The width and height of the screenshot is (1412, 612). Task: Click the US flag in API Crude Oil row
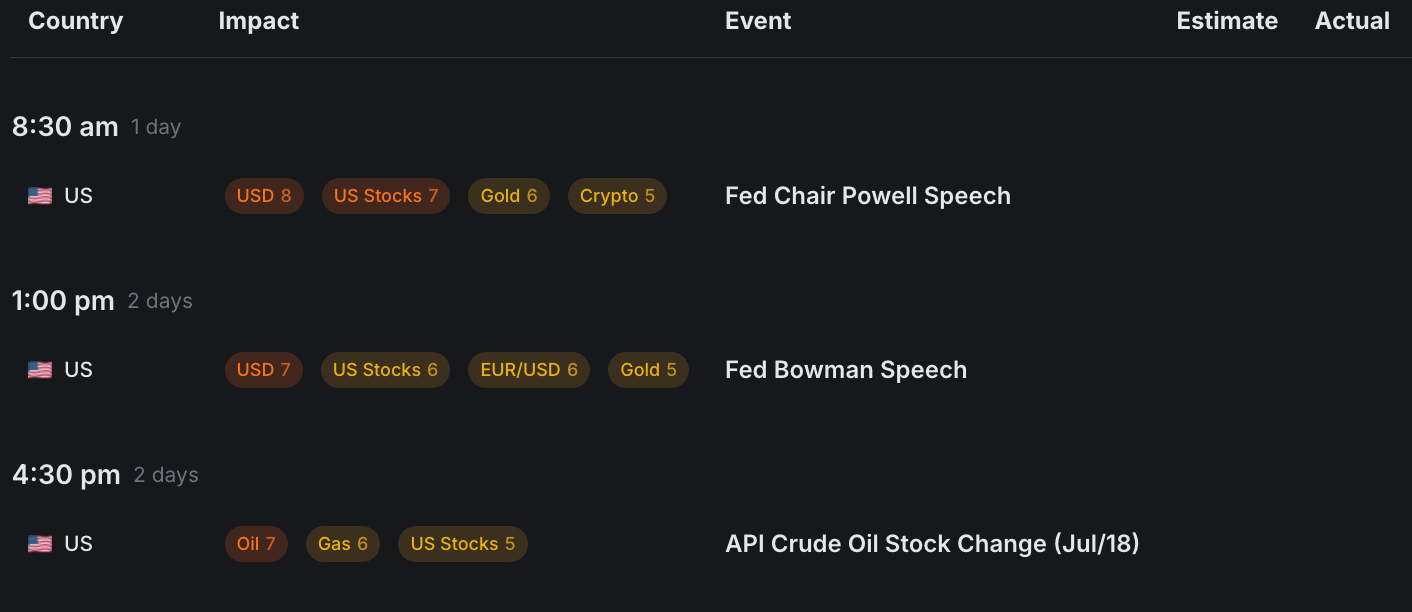[40, 544]
